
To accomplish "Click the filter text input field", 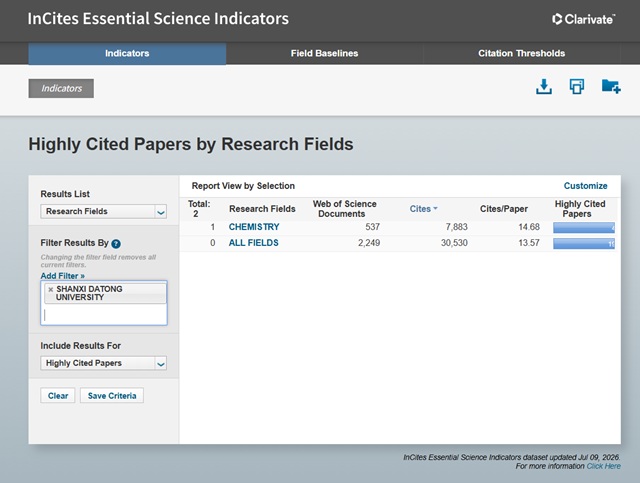I will [x=104, y=314].
